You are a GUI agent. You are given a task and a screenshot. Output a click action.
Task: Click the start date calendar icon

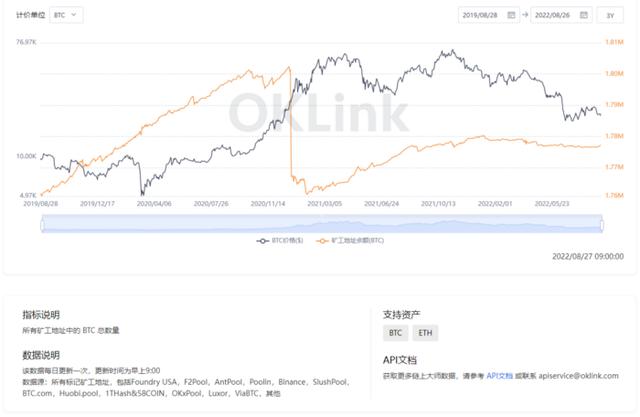pyautogui.click(x=511, y=15)
